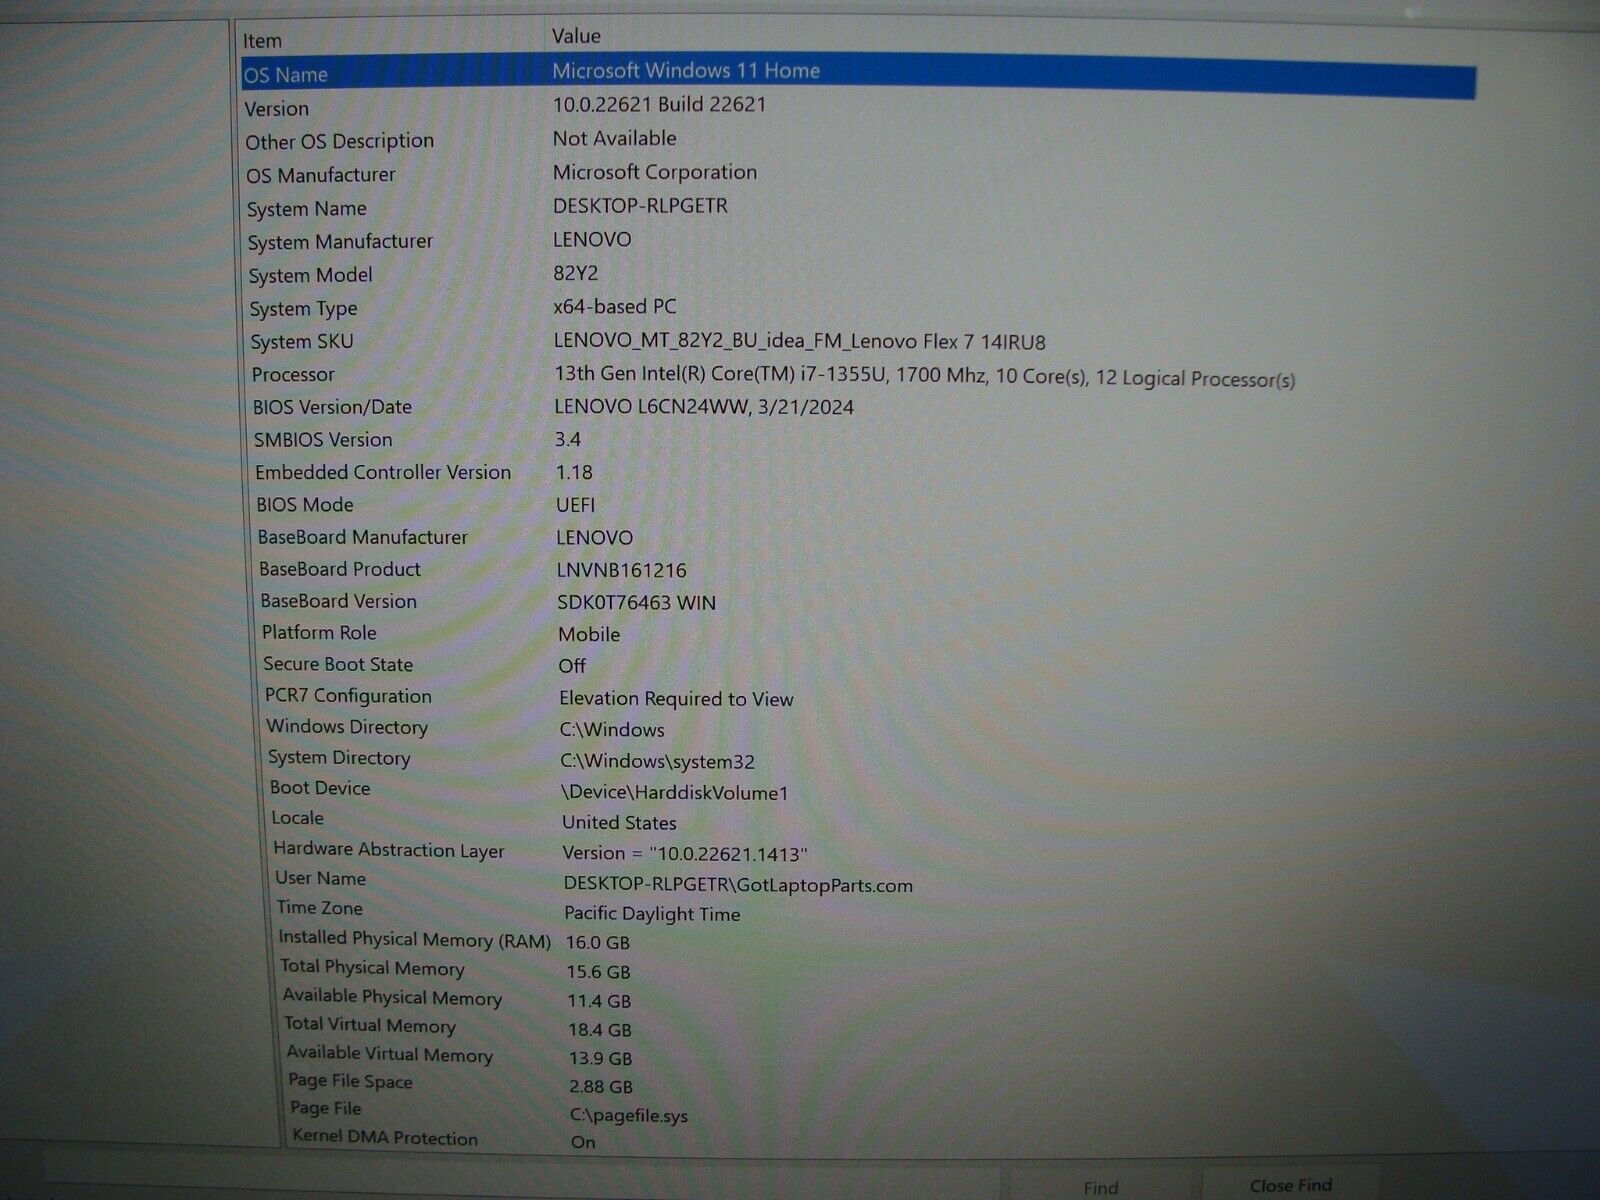Click the 'x64-based PC' value

[x=614, y=307]
